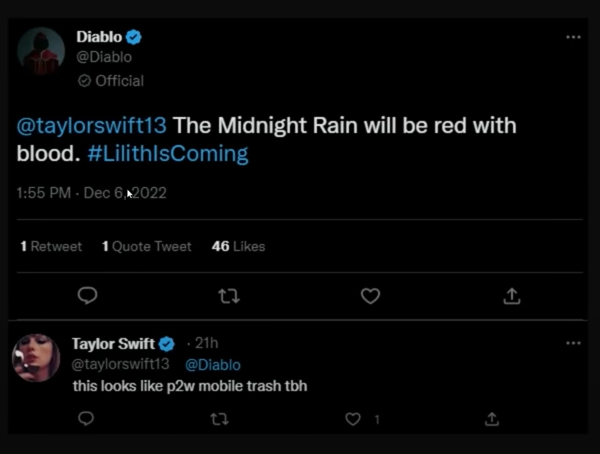This screenshot has height=454, width=600.
Task: View the 1 Retweet list
Action: coord(51,246)
